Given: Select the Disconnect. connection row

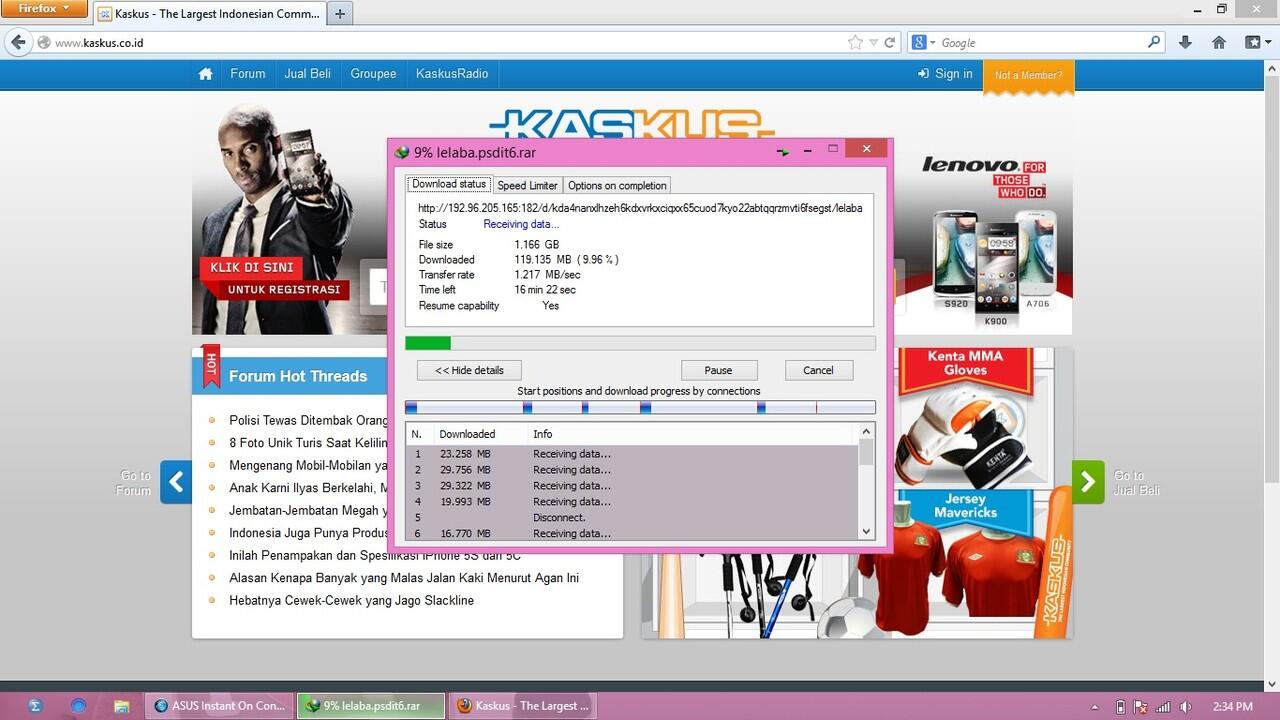Looking at the screenshot, I should coord(632,518).
